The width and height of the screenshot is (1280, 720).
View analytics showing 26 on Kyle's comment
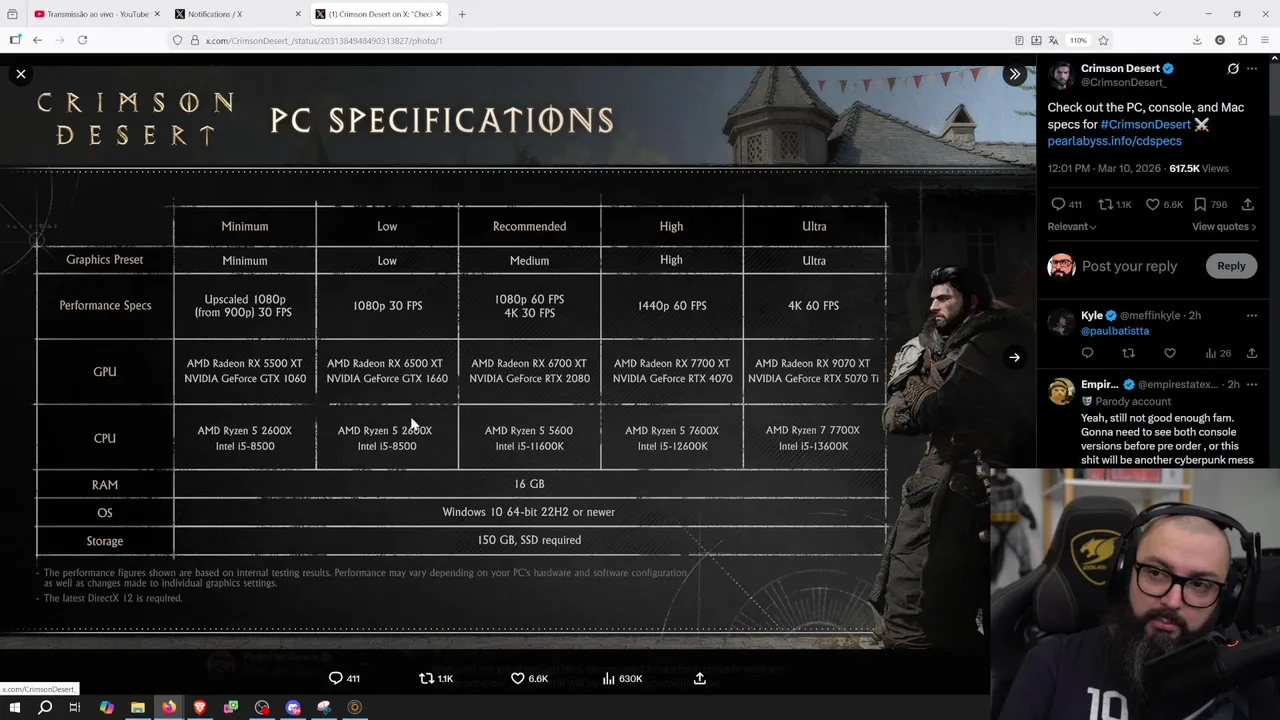click(x=1217, y=353)
